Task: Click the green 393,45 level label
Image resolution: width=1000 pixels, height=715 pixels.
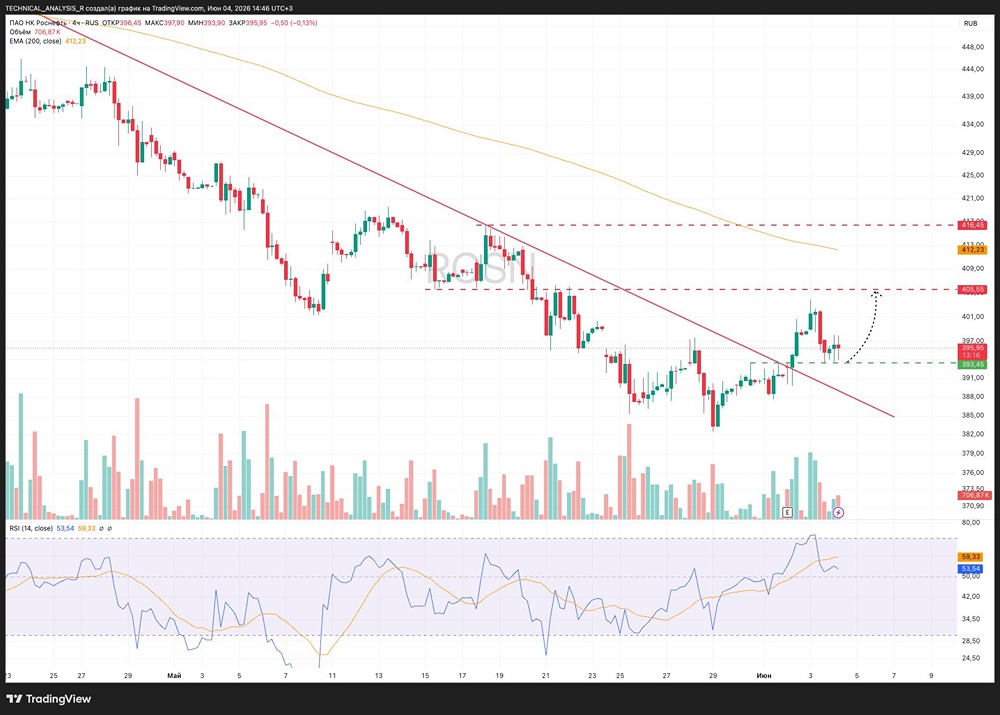Action: tap(972, 365)
